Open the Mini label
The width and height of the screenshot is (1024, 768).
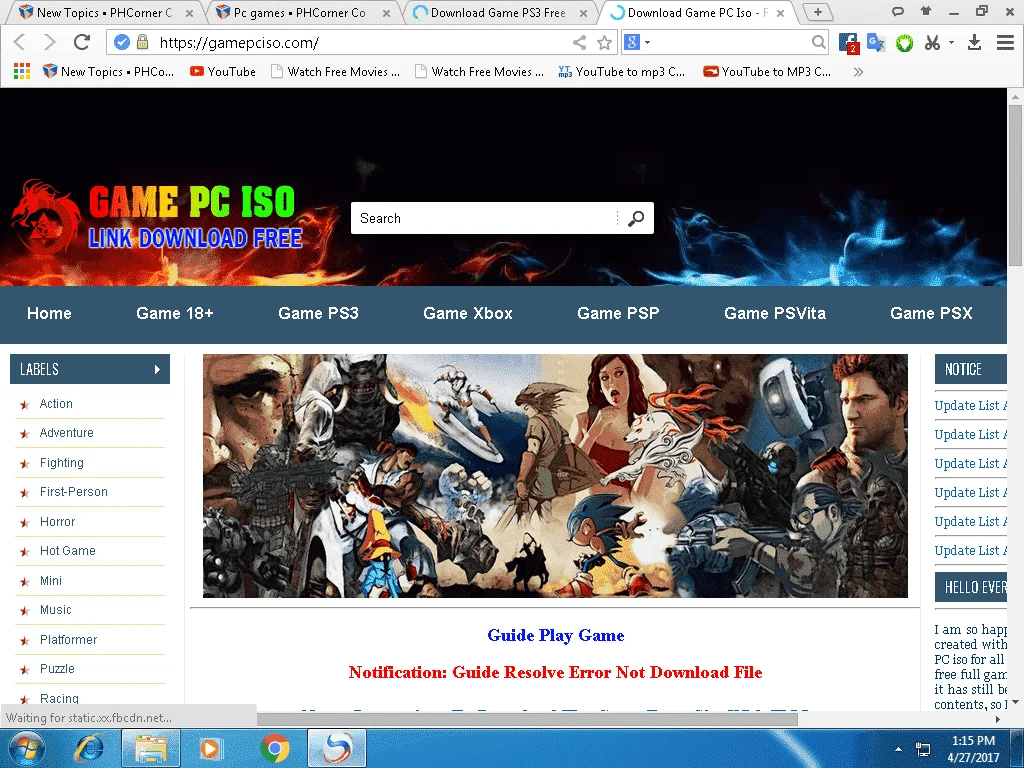click(x=51, y=581)
